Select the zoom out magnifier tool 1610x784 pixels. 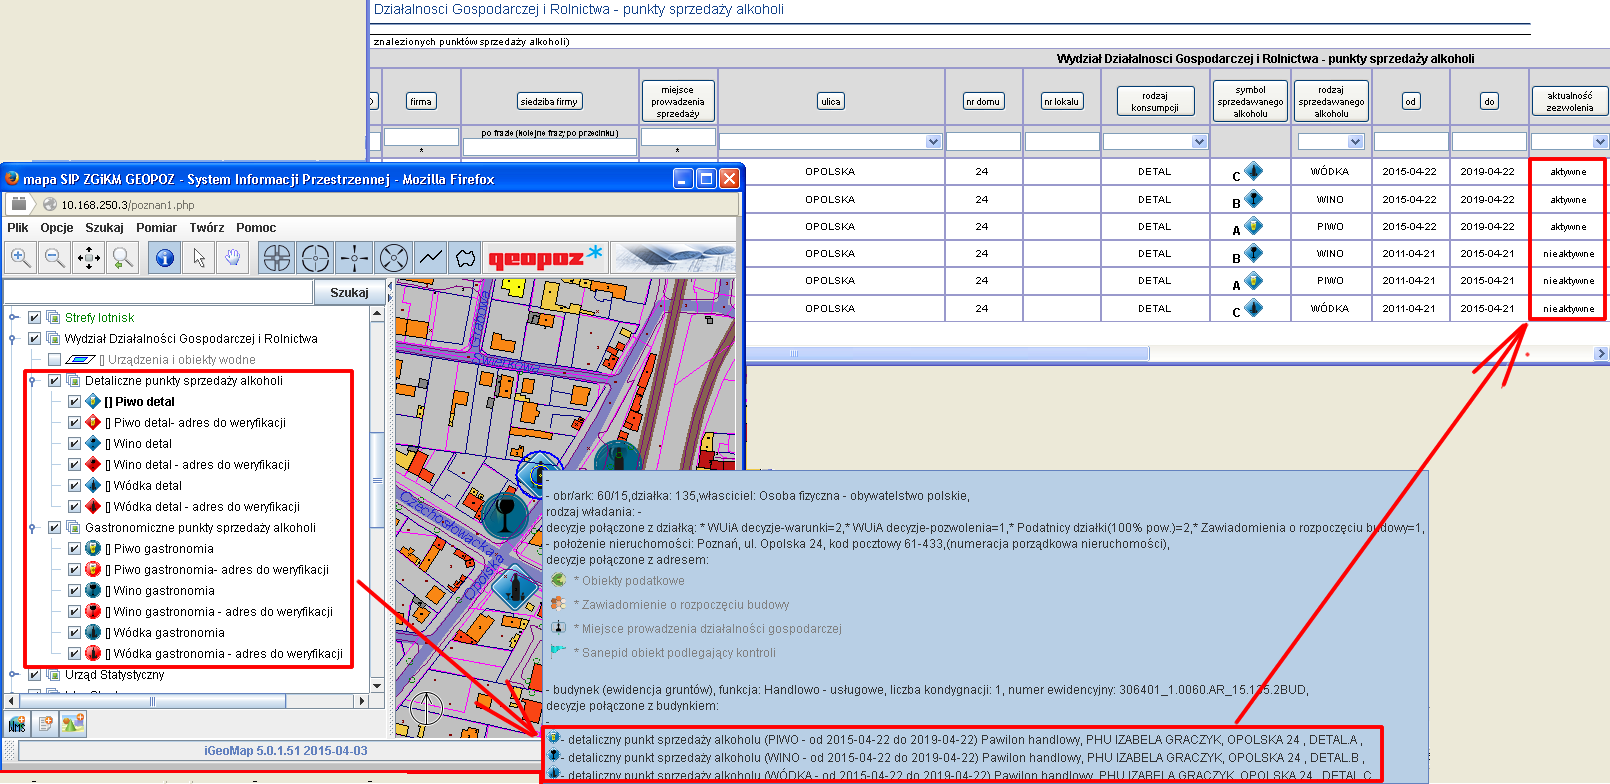tap(55, 258)
